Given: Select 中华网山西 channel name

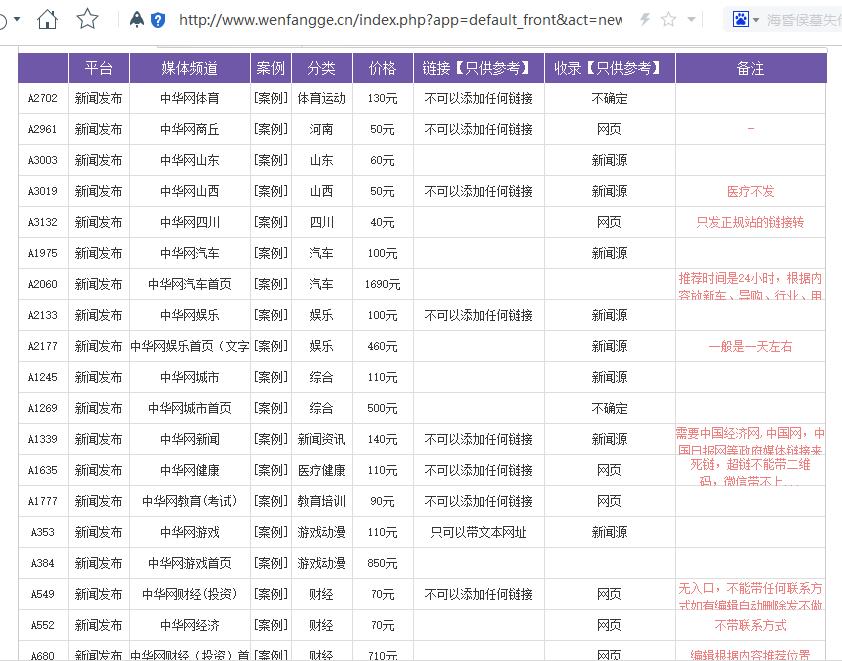Looking at the screenshot, I should (190, 191).
